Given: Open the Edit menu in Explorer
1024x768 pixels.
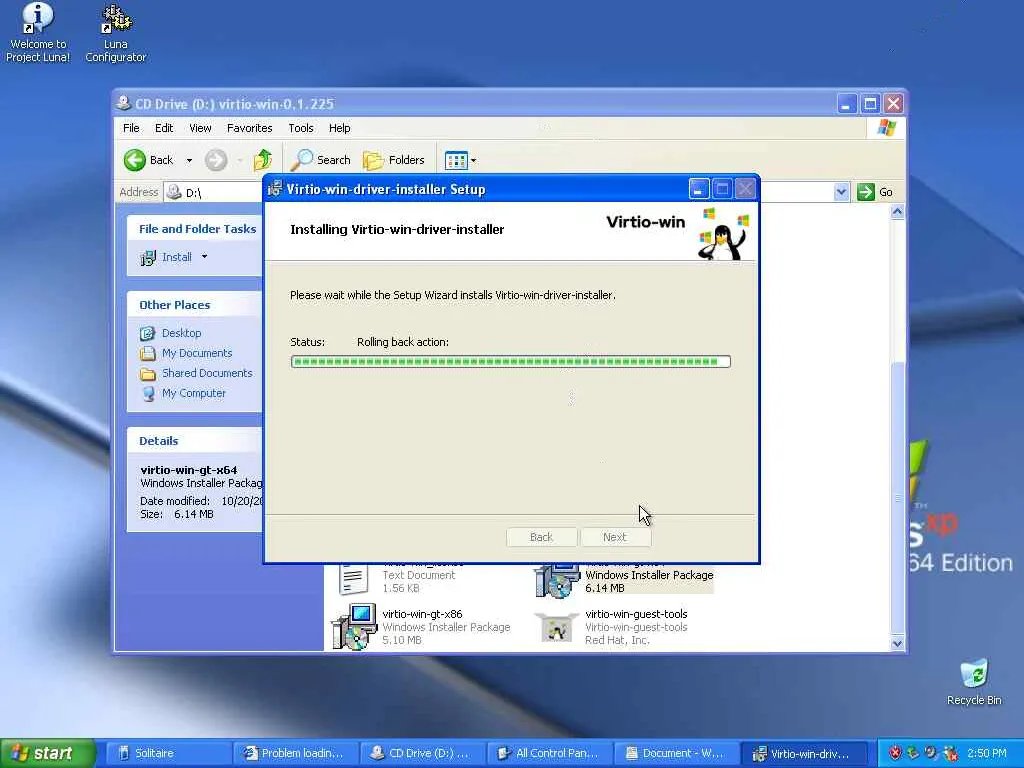Looking at the screenshot, I should [x=164, y=128].
